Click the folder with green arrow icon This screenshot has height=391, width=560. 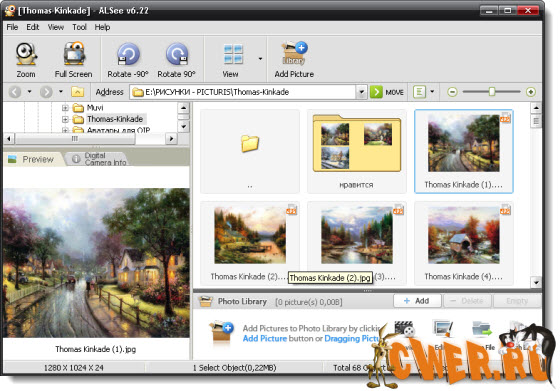482,329
